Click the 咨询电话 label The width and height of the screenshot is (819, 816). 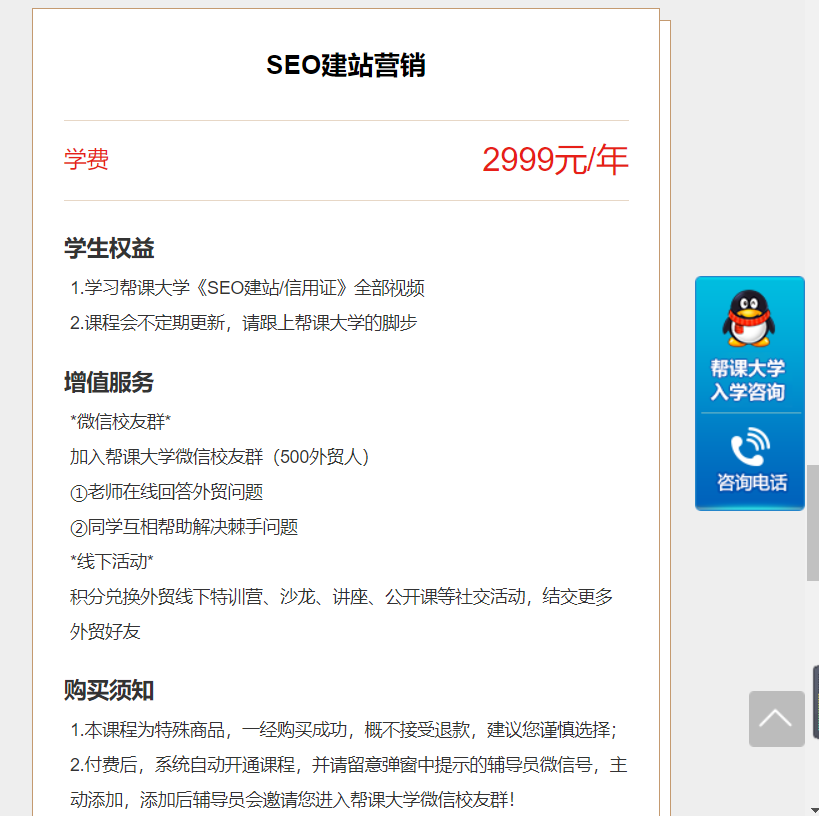752,482
